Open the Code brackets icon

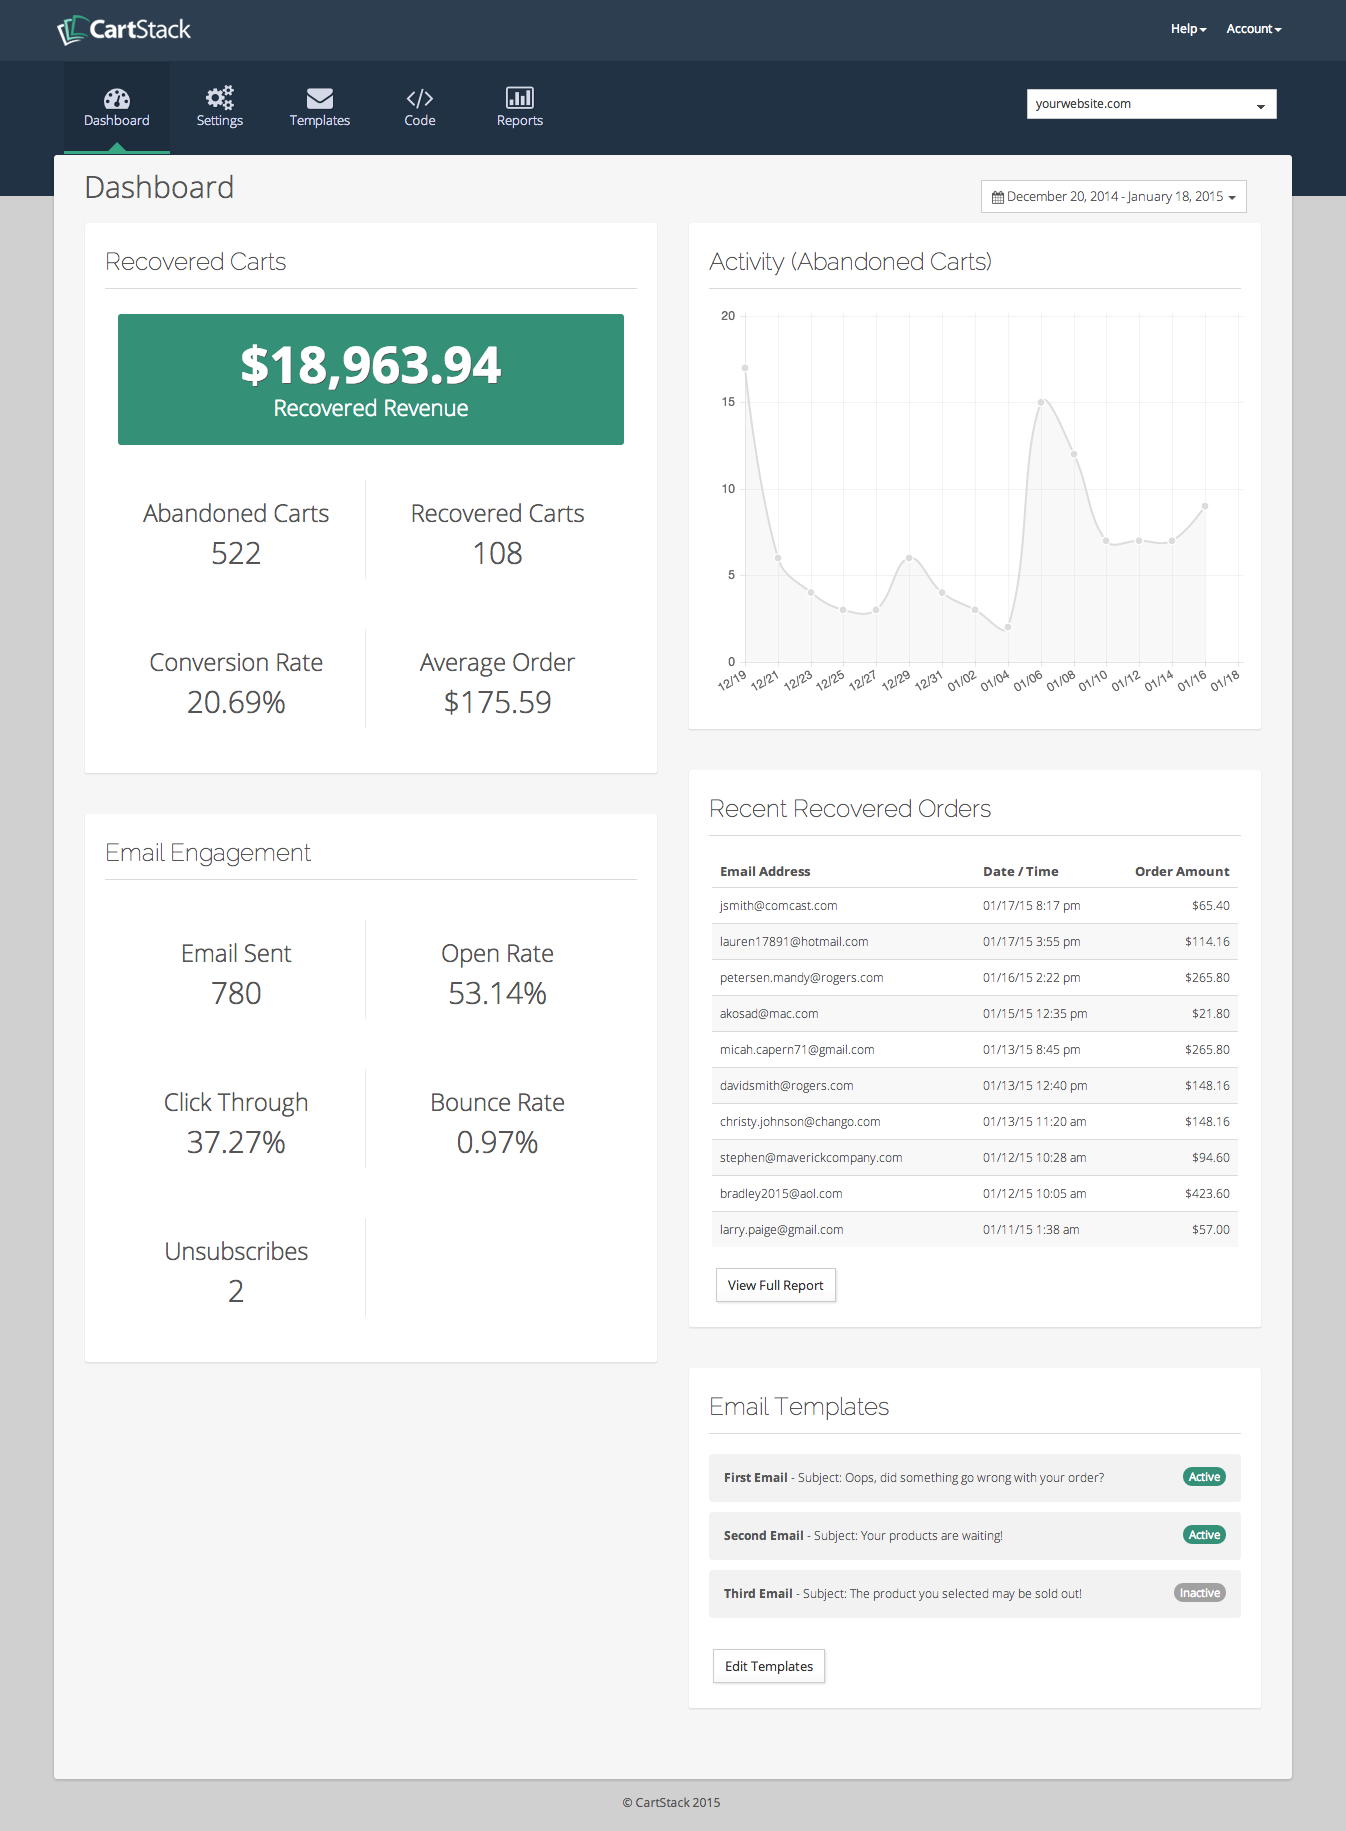[x=419, y=98]
